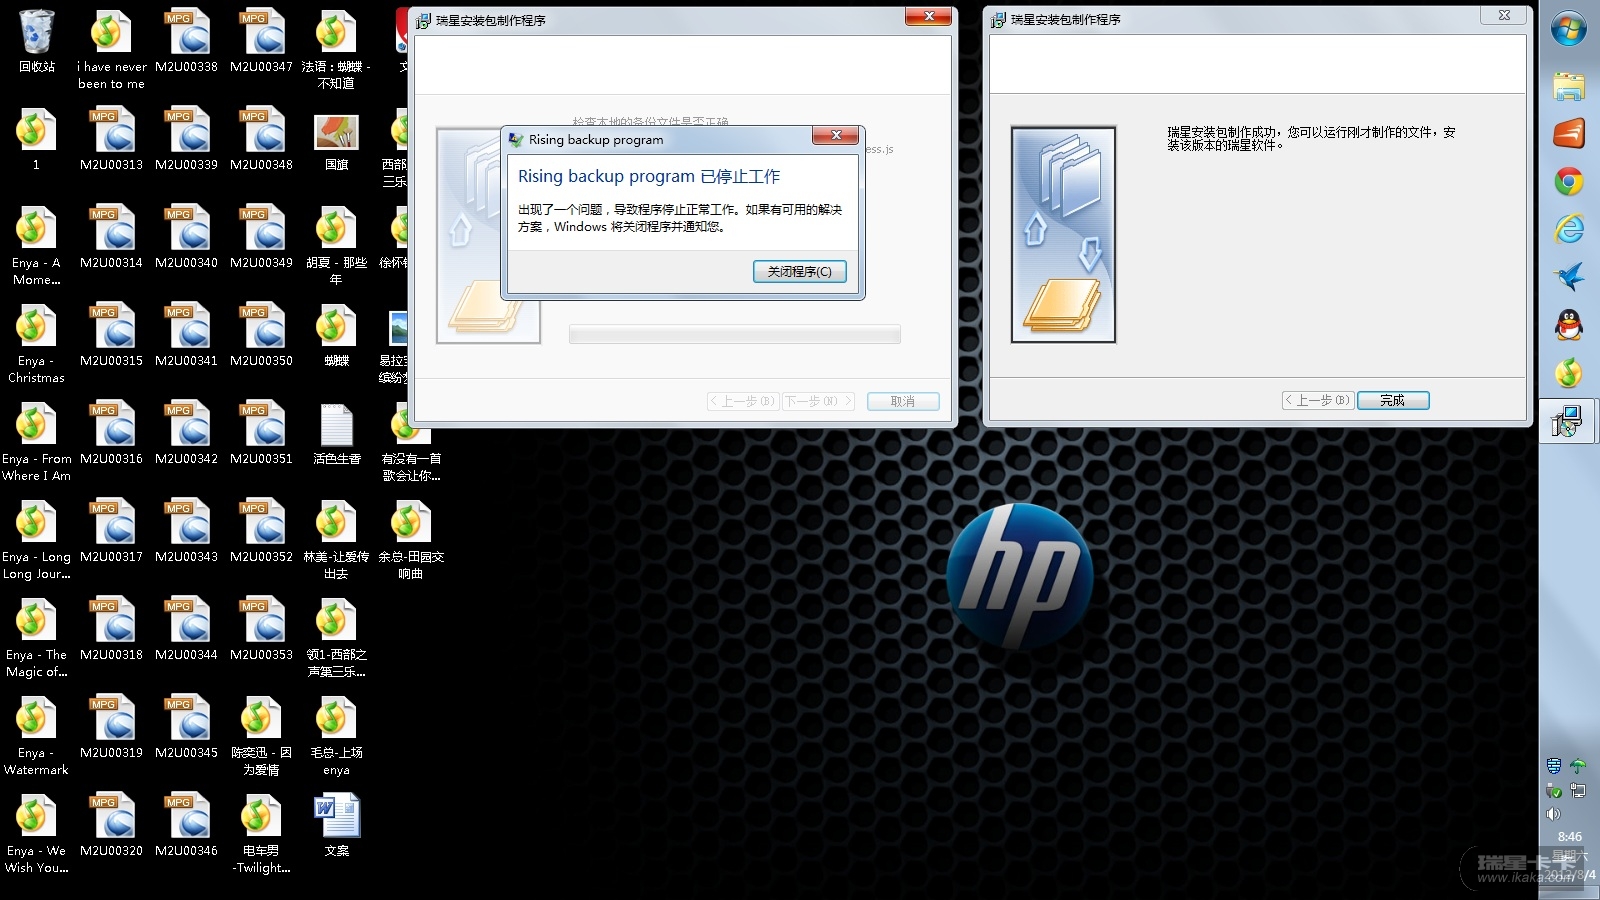Image resolution: width=1600 pixels, height=900 pixels.
Task: Select the M2U00315 video file icon
Action: 111,336
